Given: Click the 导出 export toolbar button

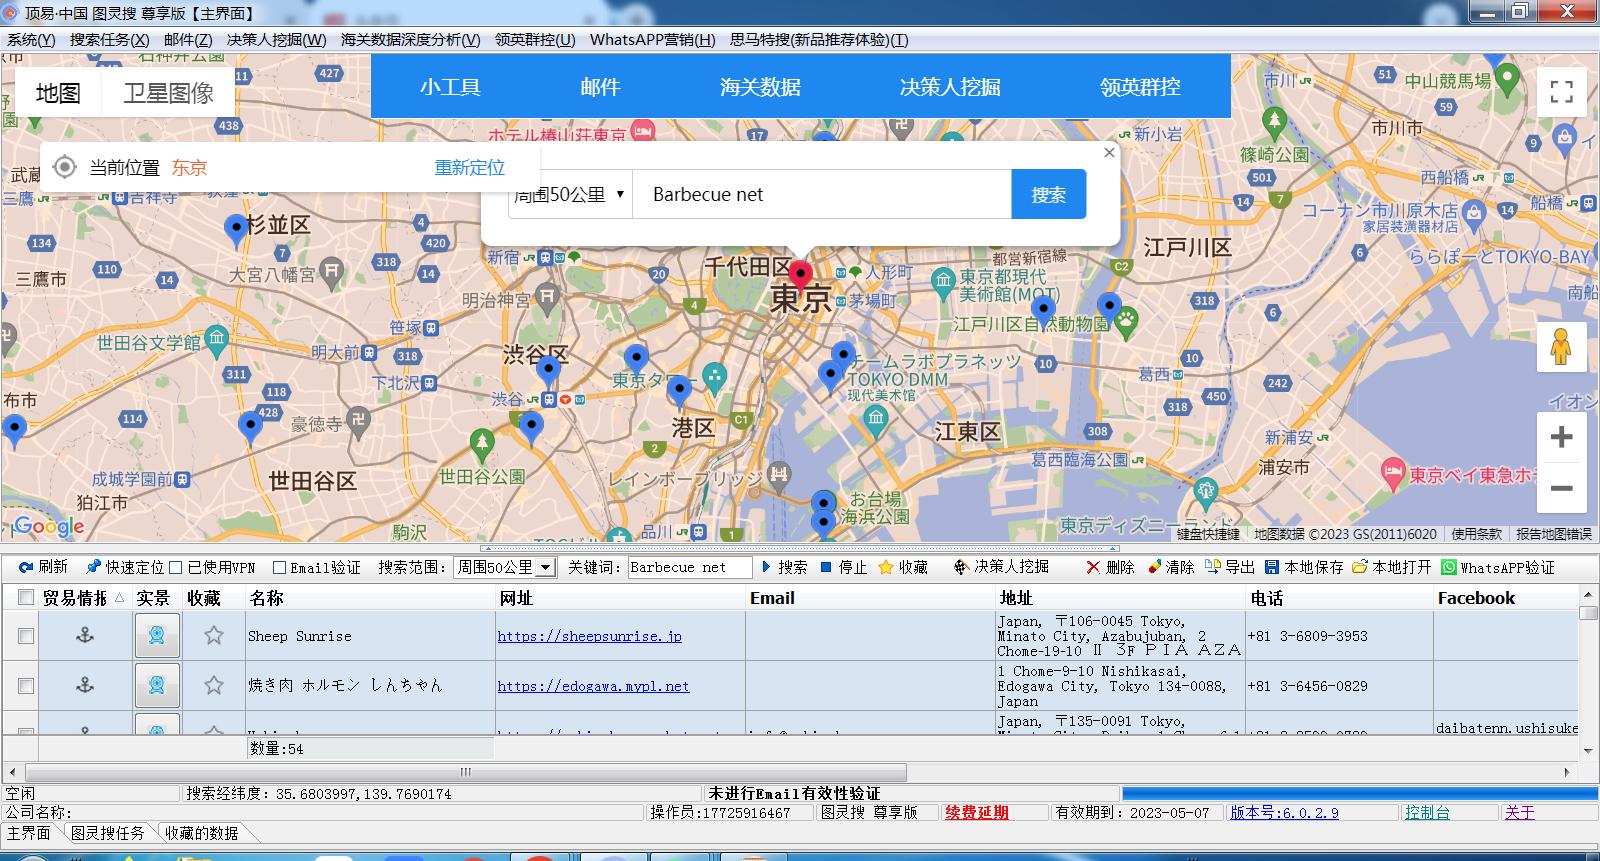Looking at the screenshot, I should pos(1230,567).
